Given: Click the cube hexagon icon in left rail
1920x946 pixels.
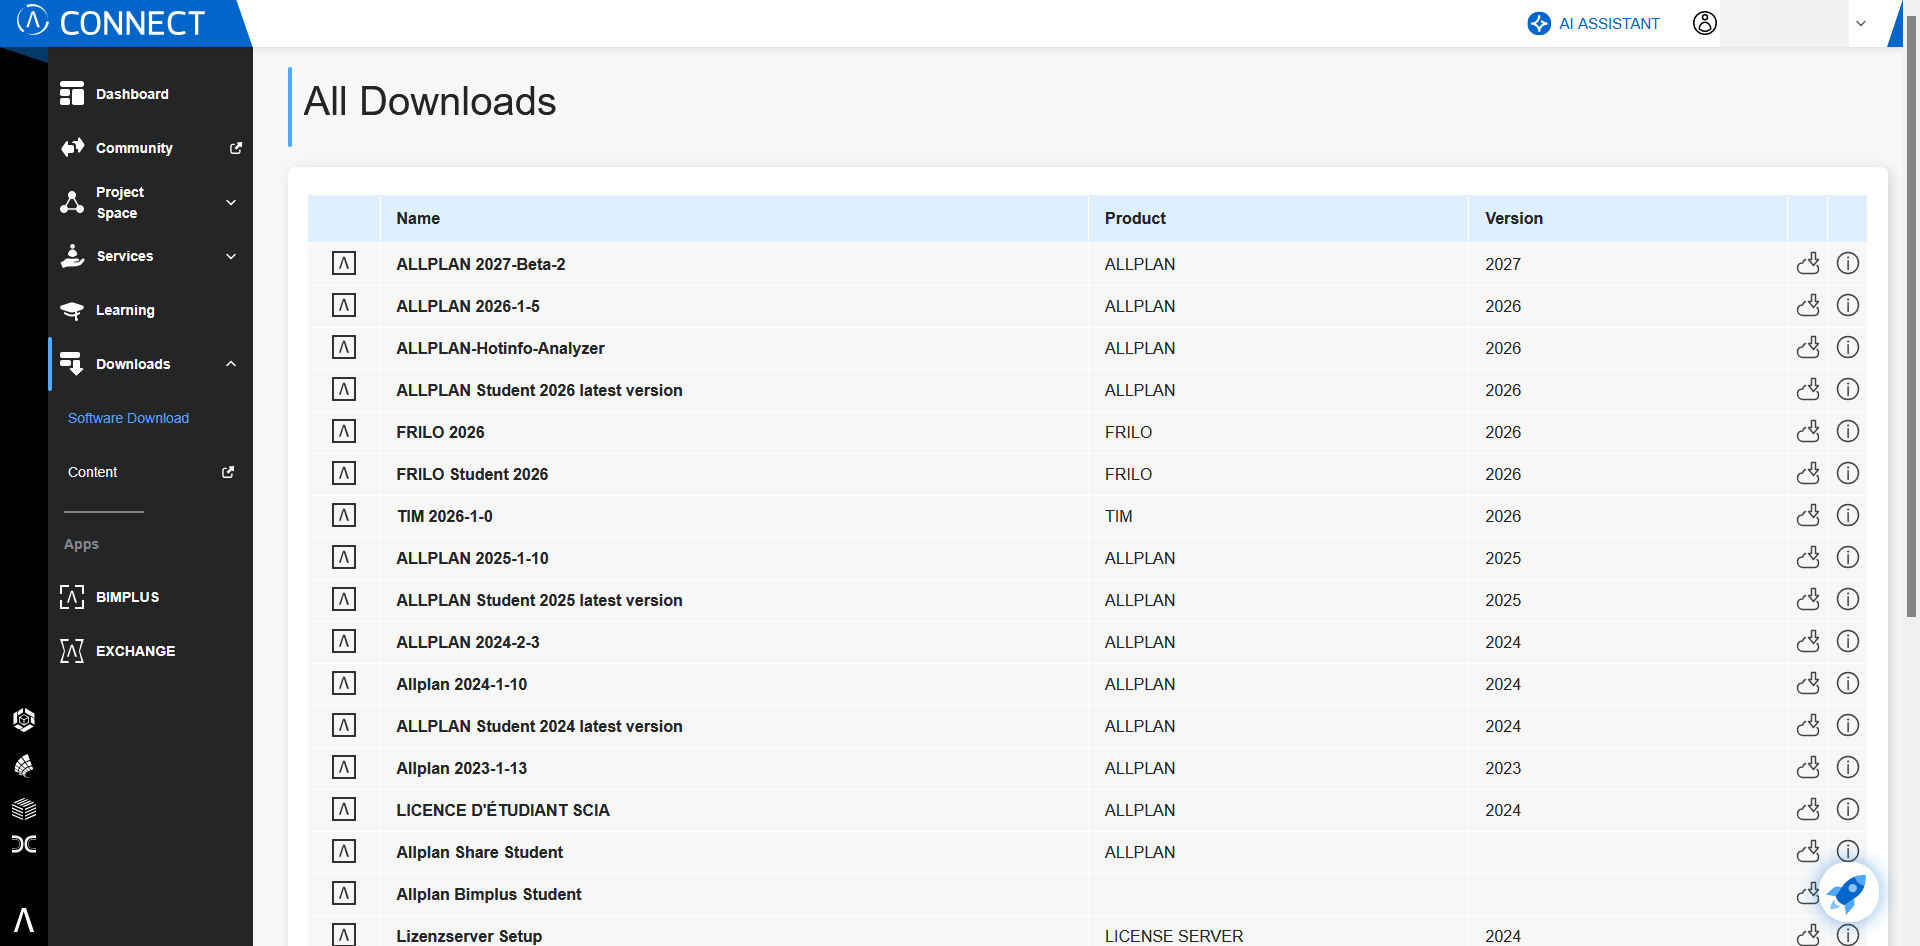Looking at the screenshot, I should [x=24, y=720].
